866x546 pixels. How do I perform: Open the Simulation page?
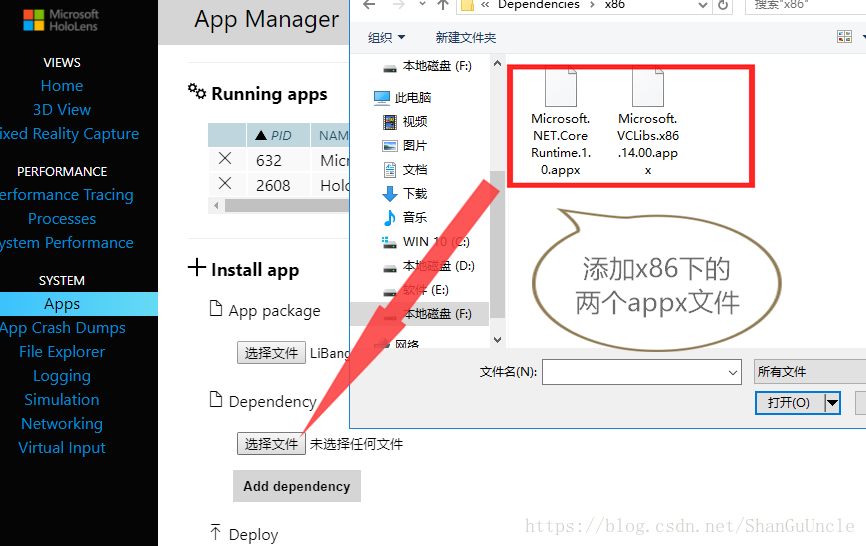62,400
